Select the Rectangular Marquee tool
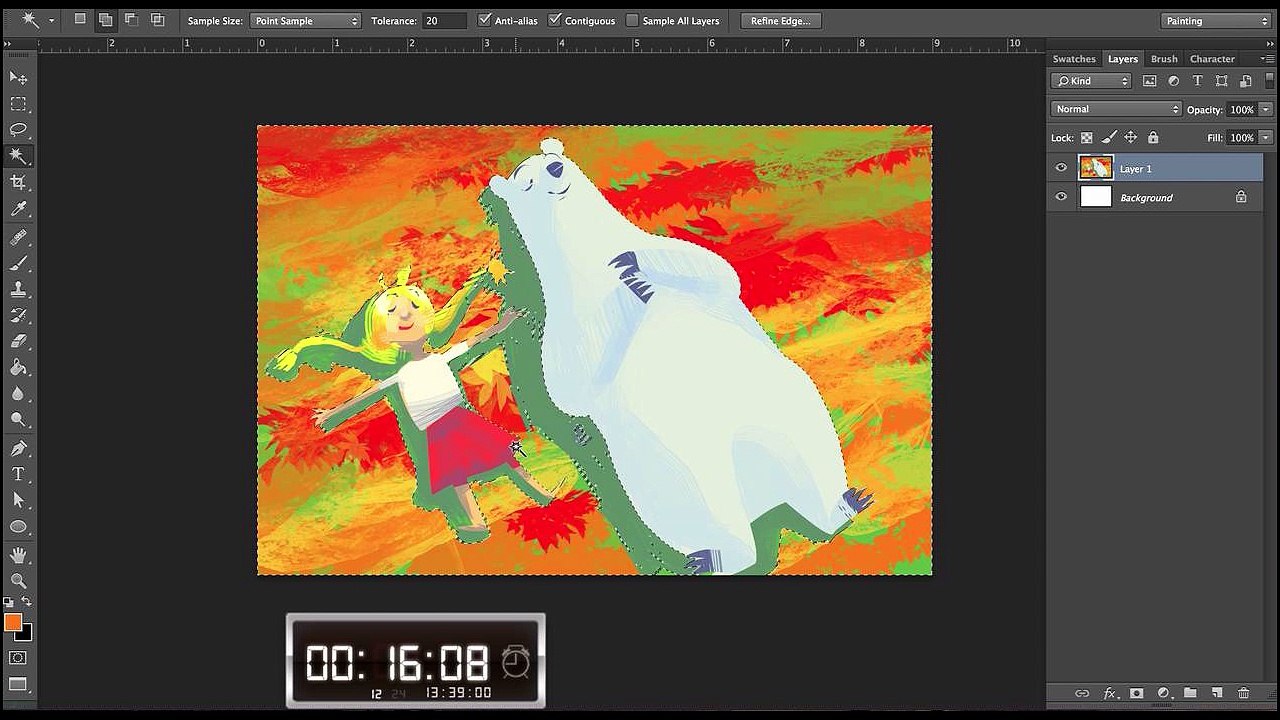The width and height of the screenshot is (1280, 720). [x=18, y=103]
